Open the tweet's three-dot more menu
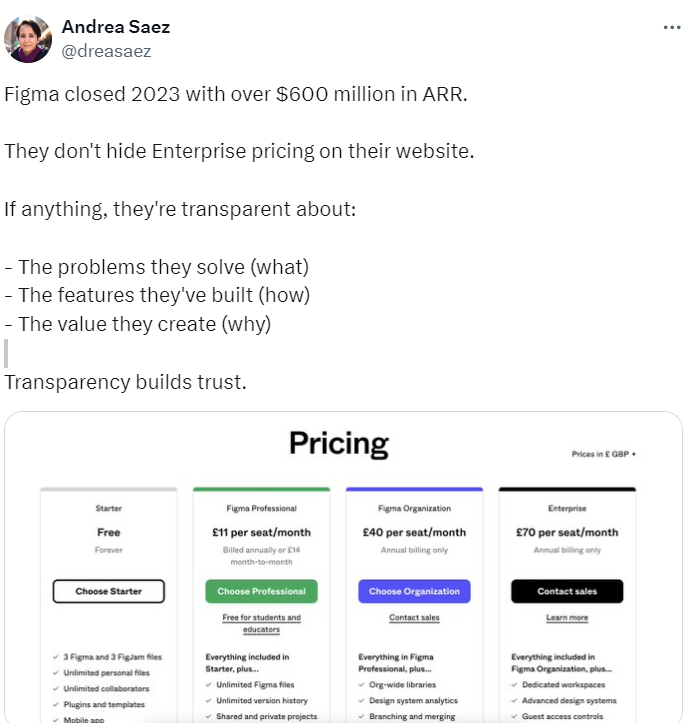This screenshot has height=723, width=693. click(x=672, y=28)
